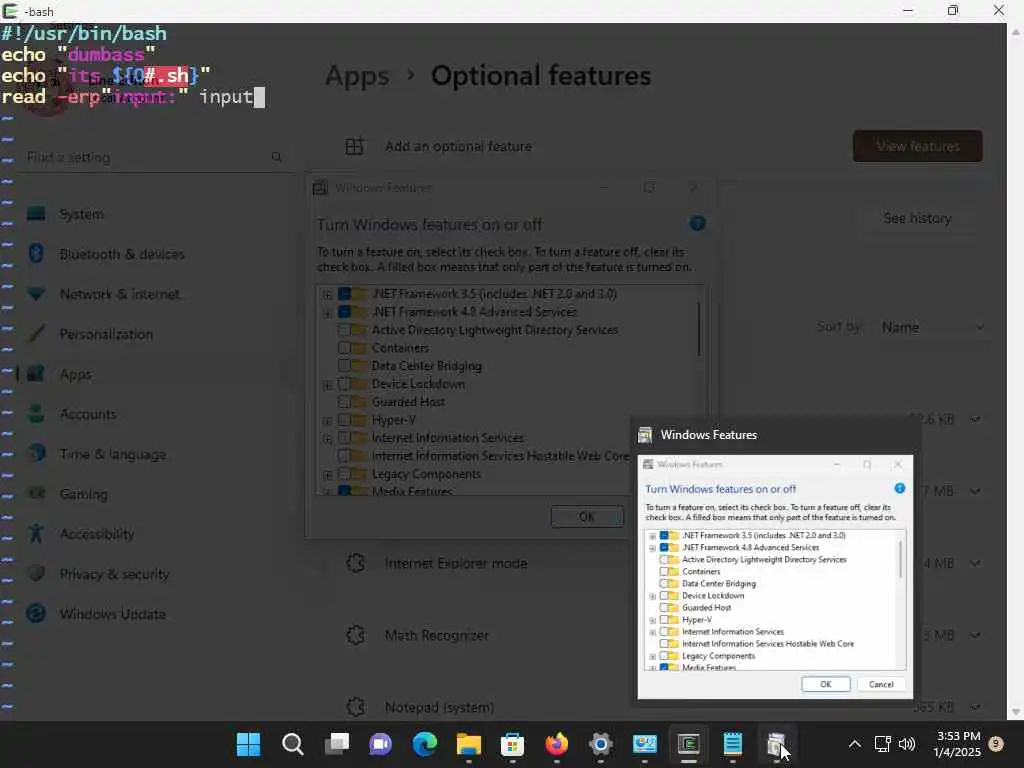Select the Windows Features preview thumbnail
The height and width of the screenshot is (768, 1024).
775,577
